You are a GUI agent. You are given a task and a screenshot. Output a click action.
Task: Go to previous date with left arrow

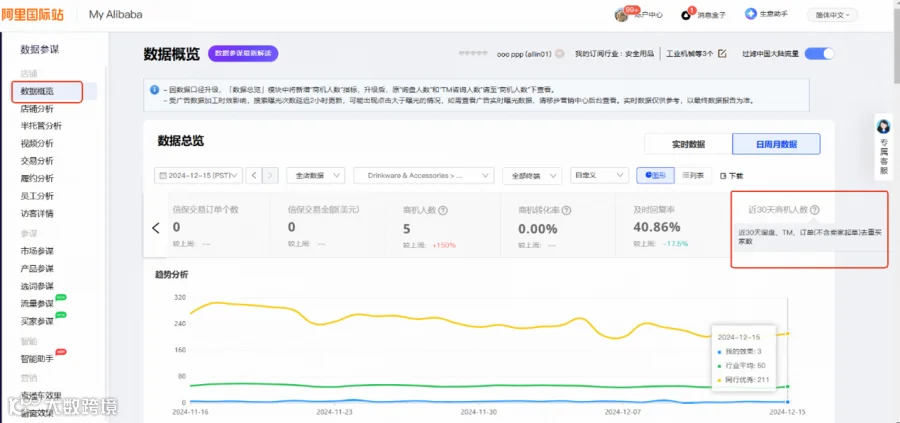[x=254, y=176]
